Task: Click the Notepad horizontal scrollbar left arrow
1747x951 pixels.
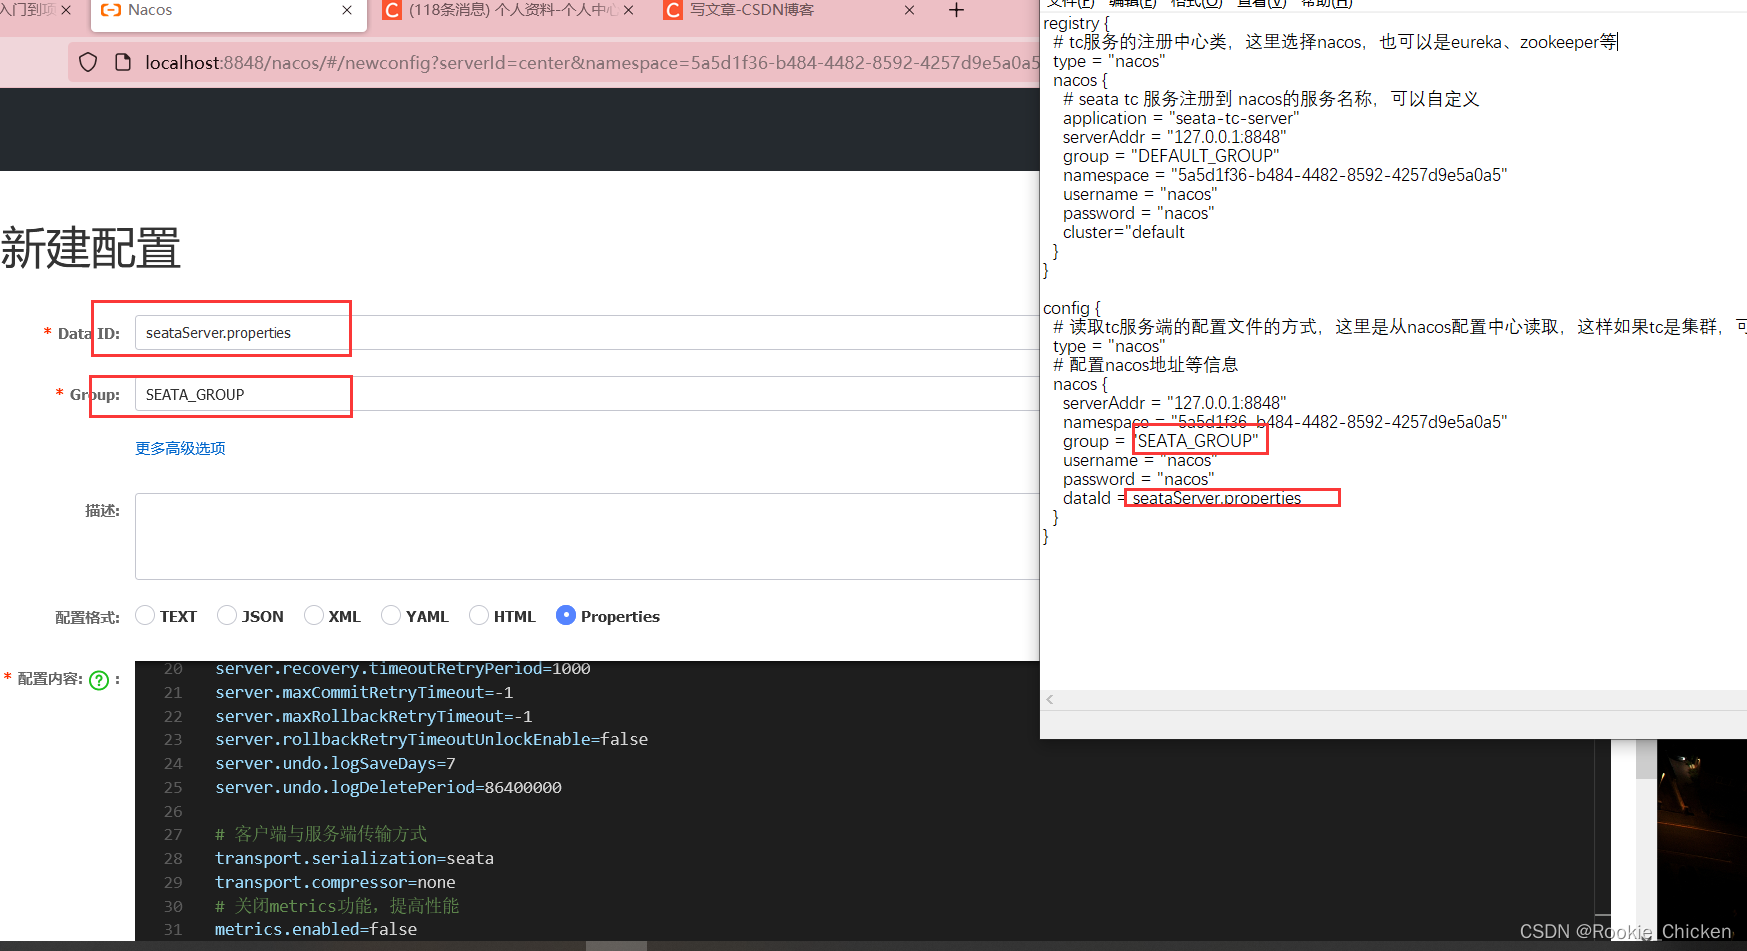Action: click(x=1049, y=700)
